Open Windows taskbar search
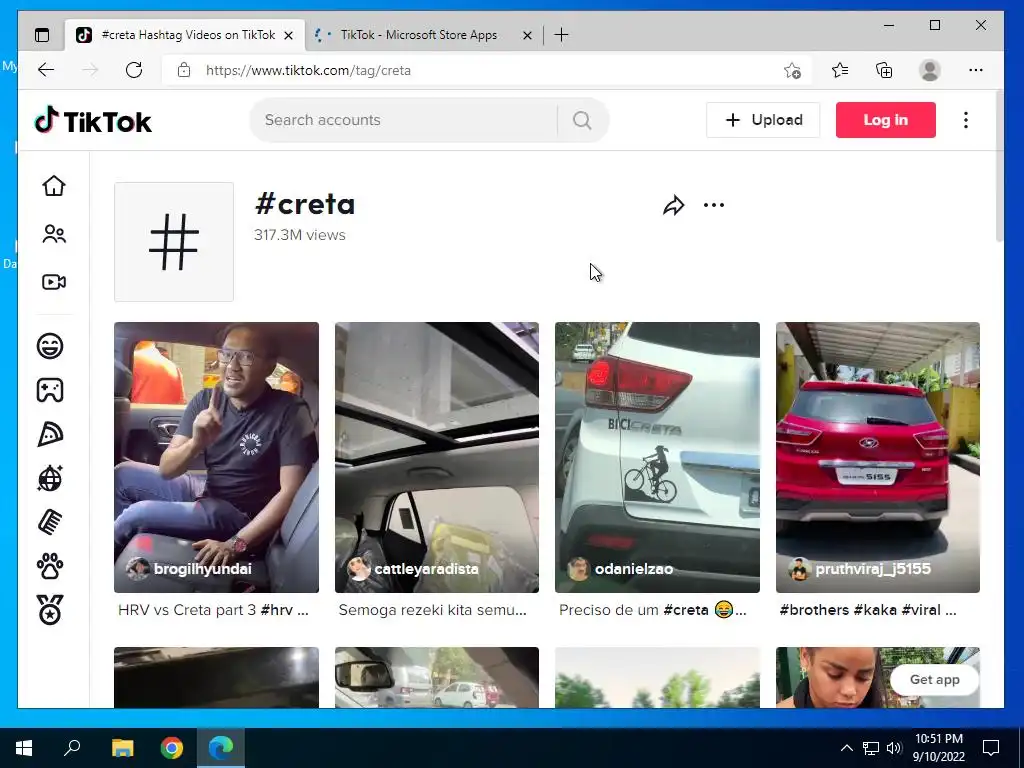 [72, 748]
